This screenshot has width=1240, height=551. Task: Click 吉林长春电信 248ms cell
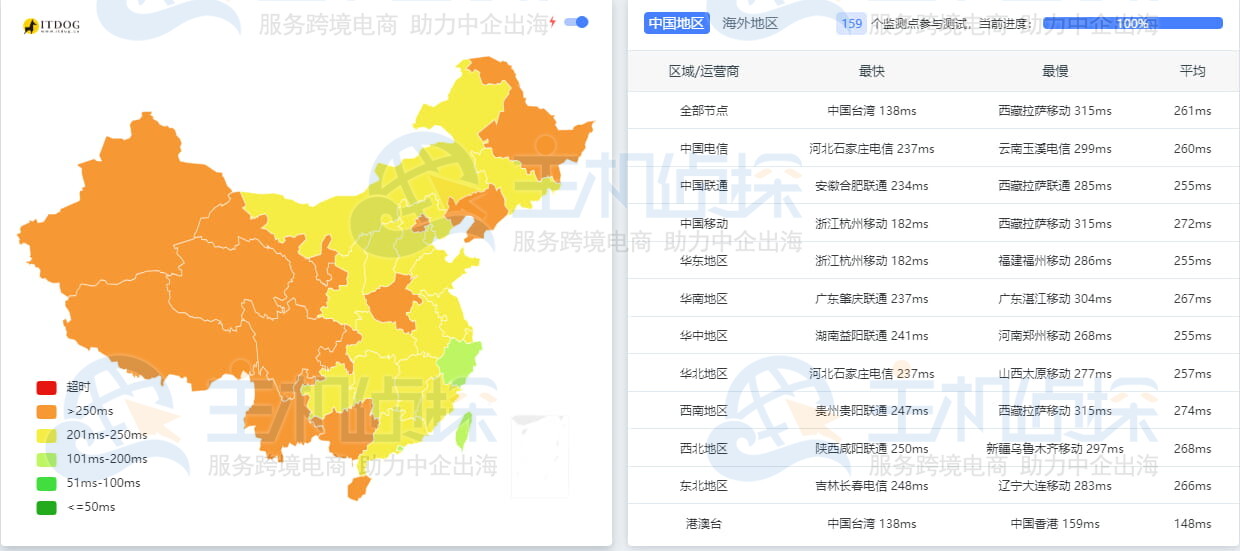872,486
